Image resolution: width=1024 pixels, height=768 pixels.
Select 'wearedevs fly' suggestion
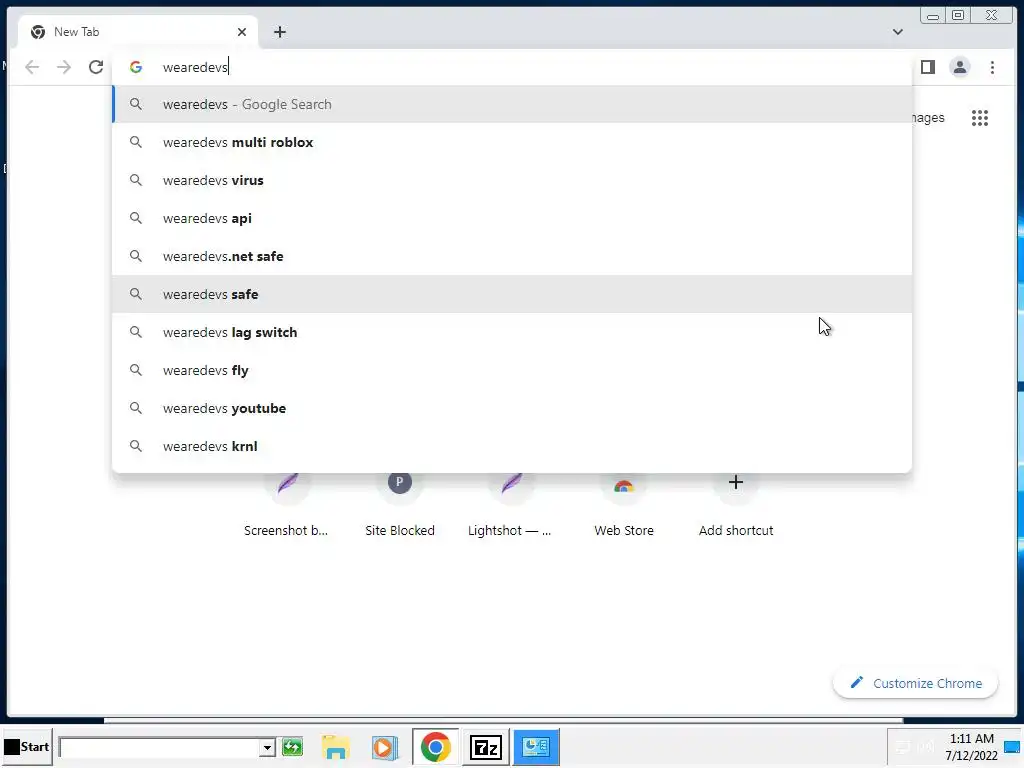click(x=512, y=370)
